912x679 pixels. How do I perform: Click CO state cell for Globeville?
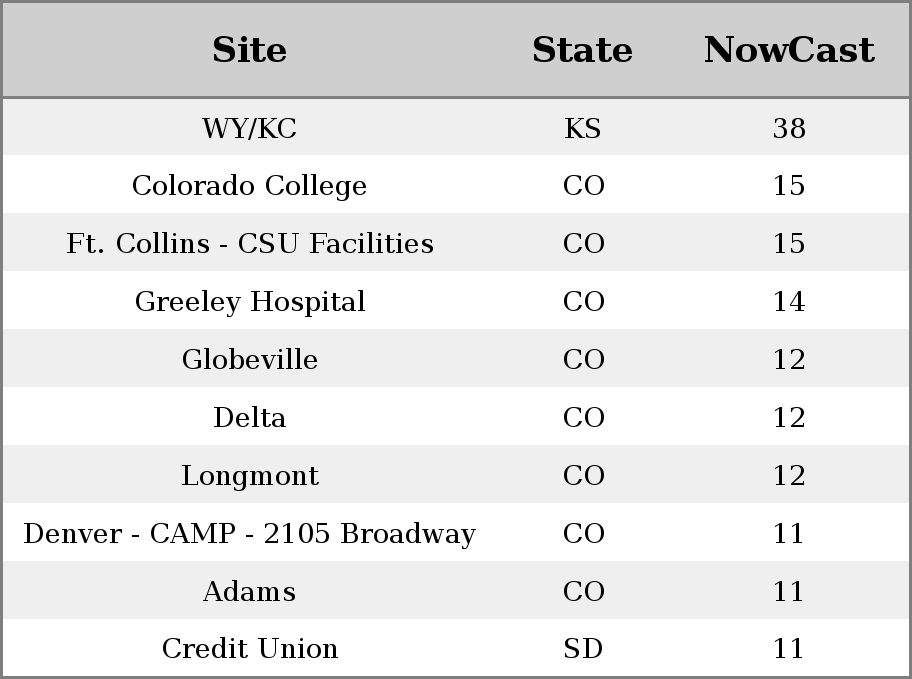(583, 359)
